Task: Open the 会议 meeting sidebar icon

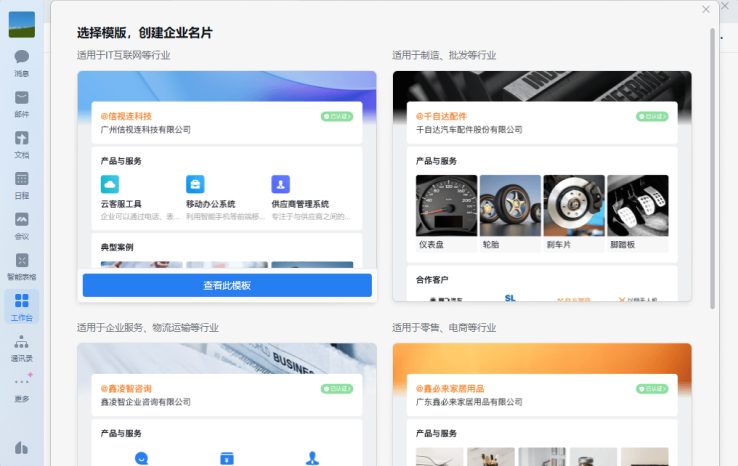Action: click(x=22, y=225)
